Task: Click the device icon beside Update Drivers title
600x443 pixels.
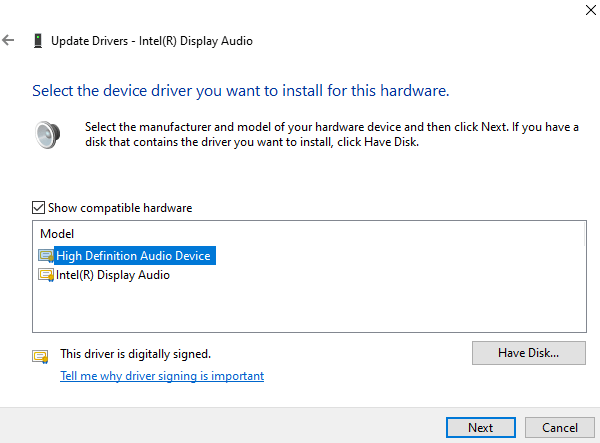Action: coord(38,41)
